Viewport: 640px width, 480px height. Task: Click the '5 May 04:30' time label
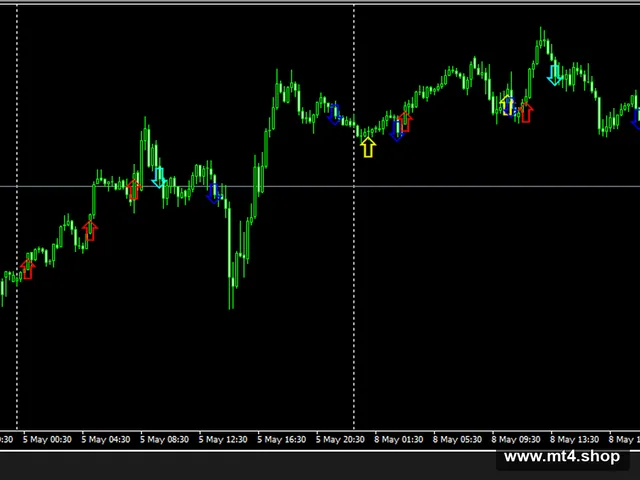(106, 440)
